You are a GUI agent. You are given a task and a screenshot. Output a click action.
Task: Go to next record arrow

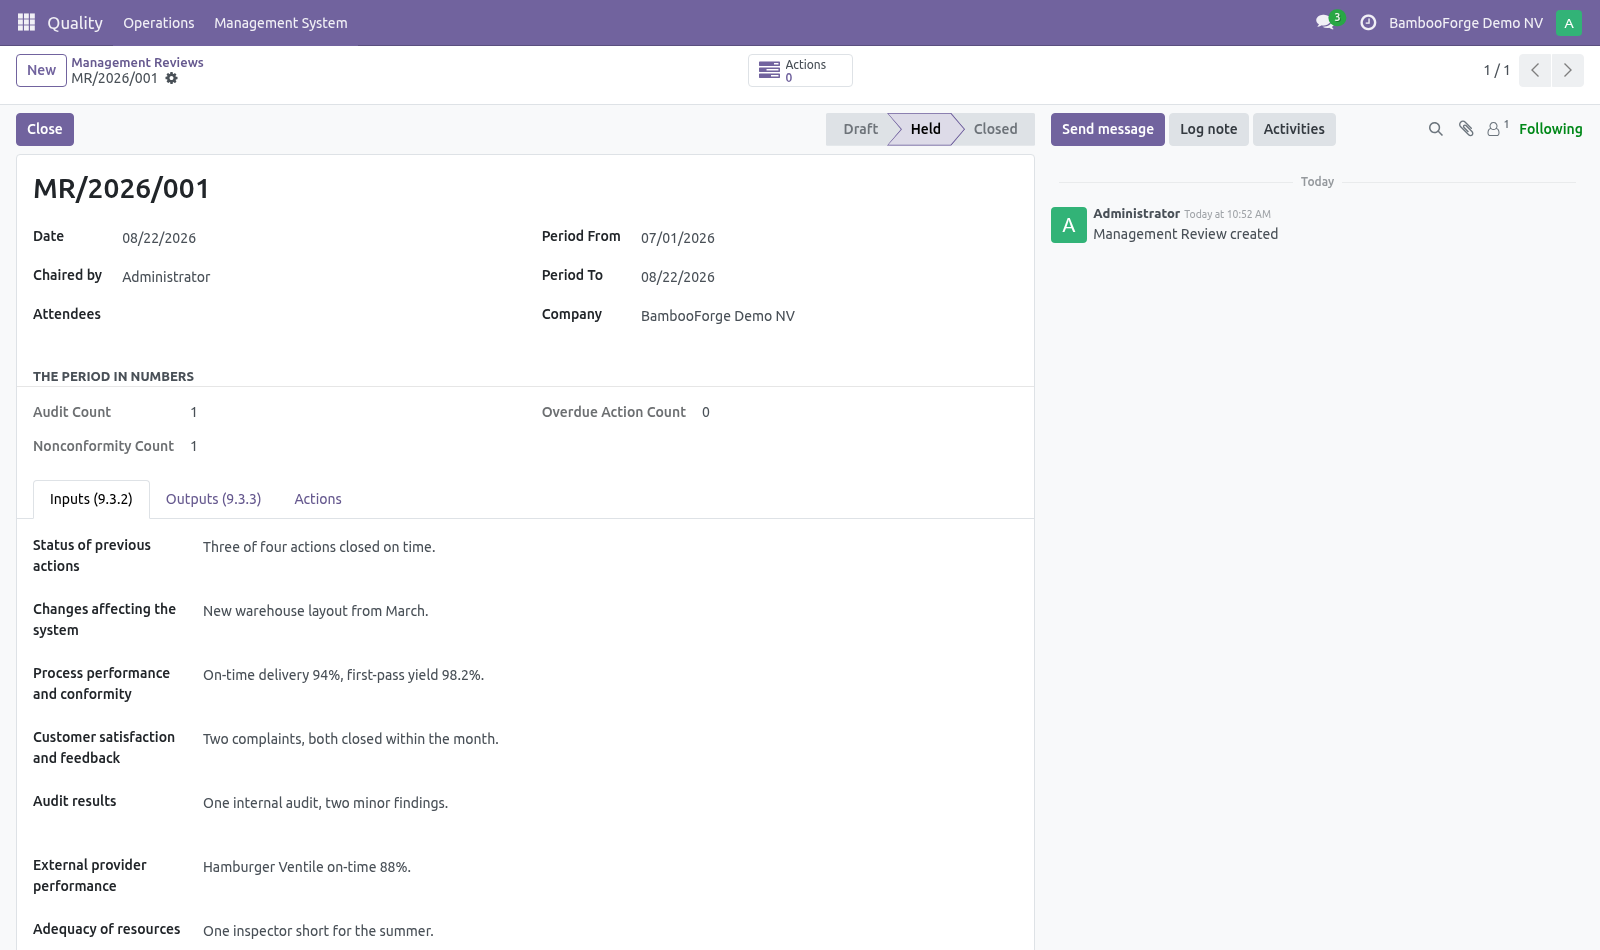click(1568, 70)
